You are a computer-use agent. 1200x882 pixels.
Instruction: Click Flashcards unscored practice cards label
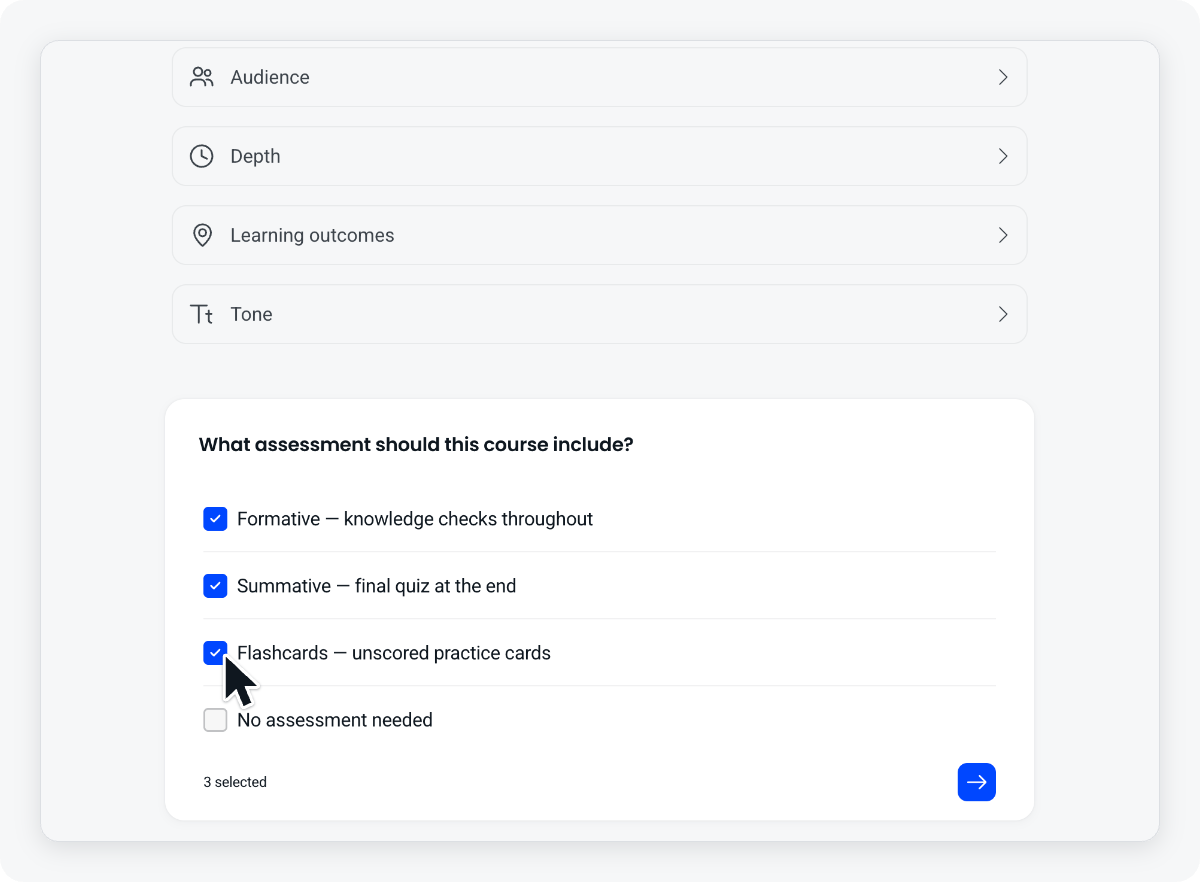394,653
